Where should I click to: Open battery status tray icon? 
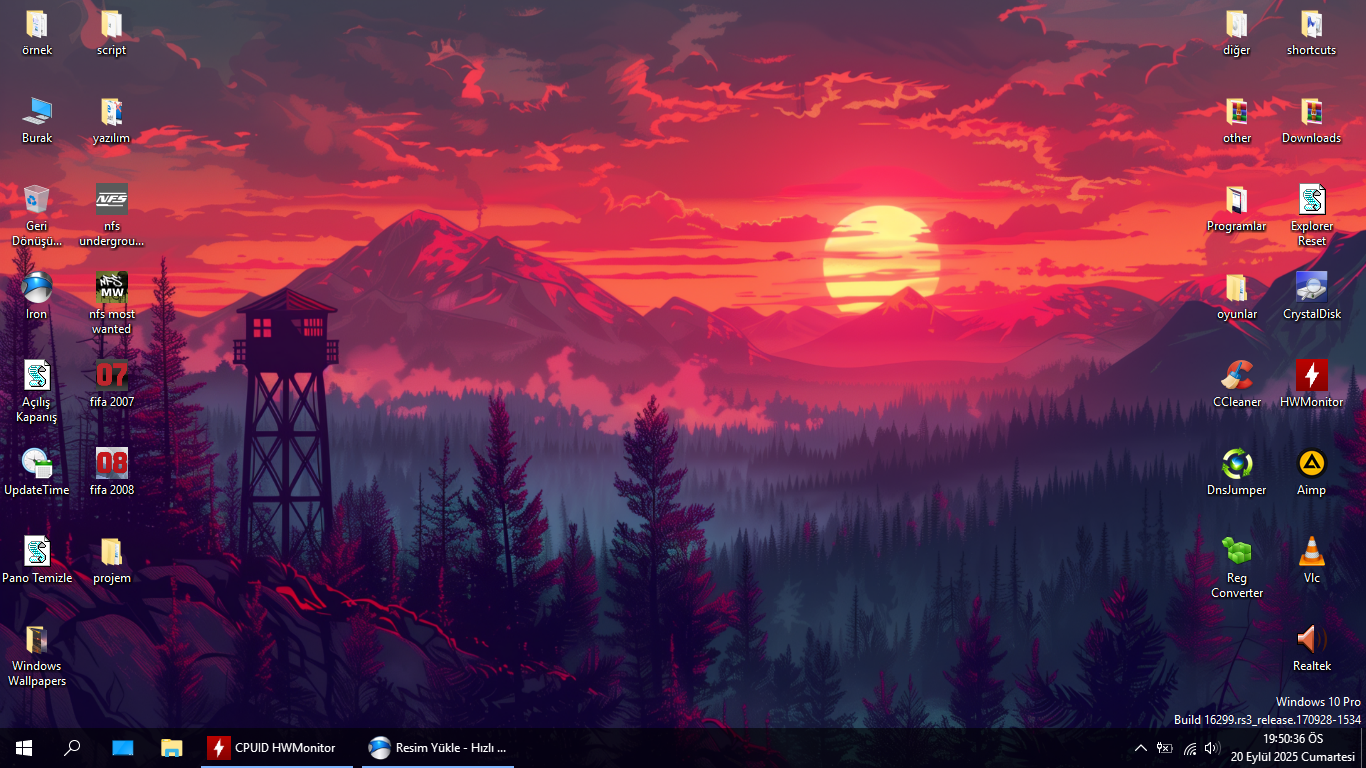1165,748
